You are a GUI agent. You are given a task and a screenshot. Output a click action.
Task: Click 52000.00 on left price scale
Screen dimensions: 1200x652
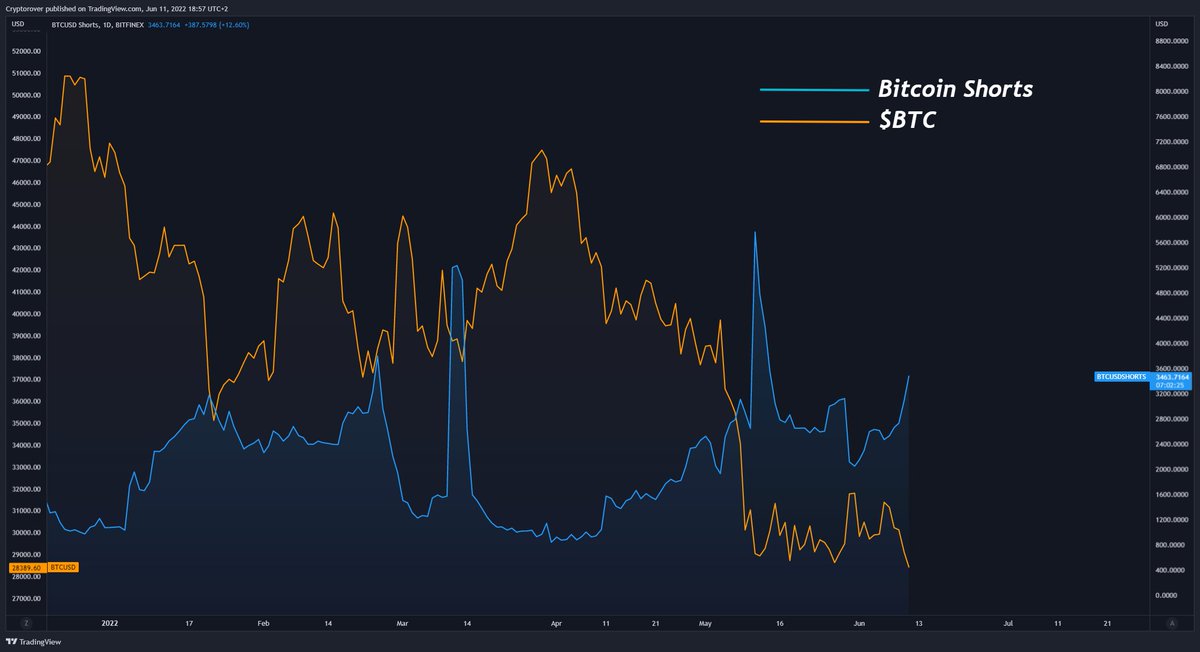click(x=25, y=51)
